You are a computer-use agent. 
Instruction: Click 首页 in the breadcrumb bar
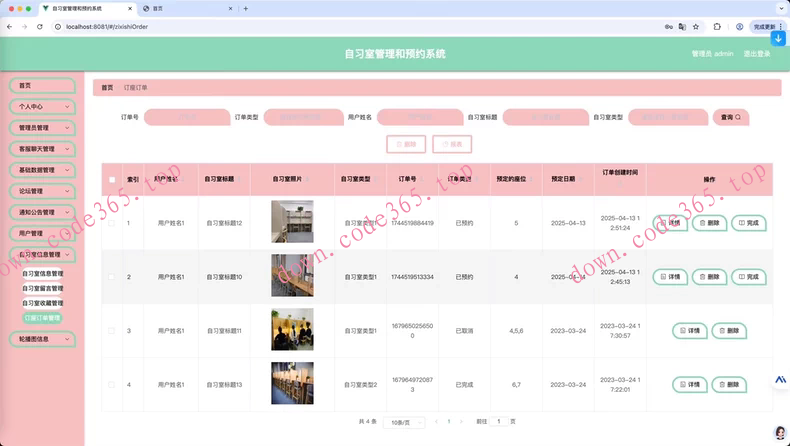107,88
